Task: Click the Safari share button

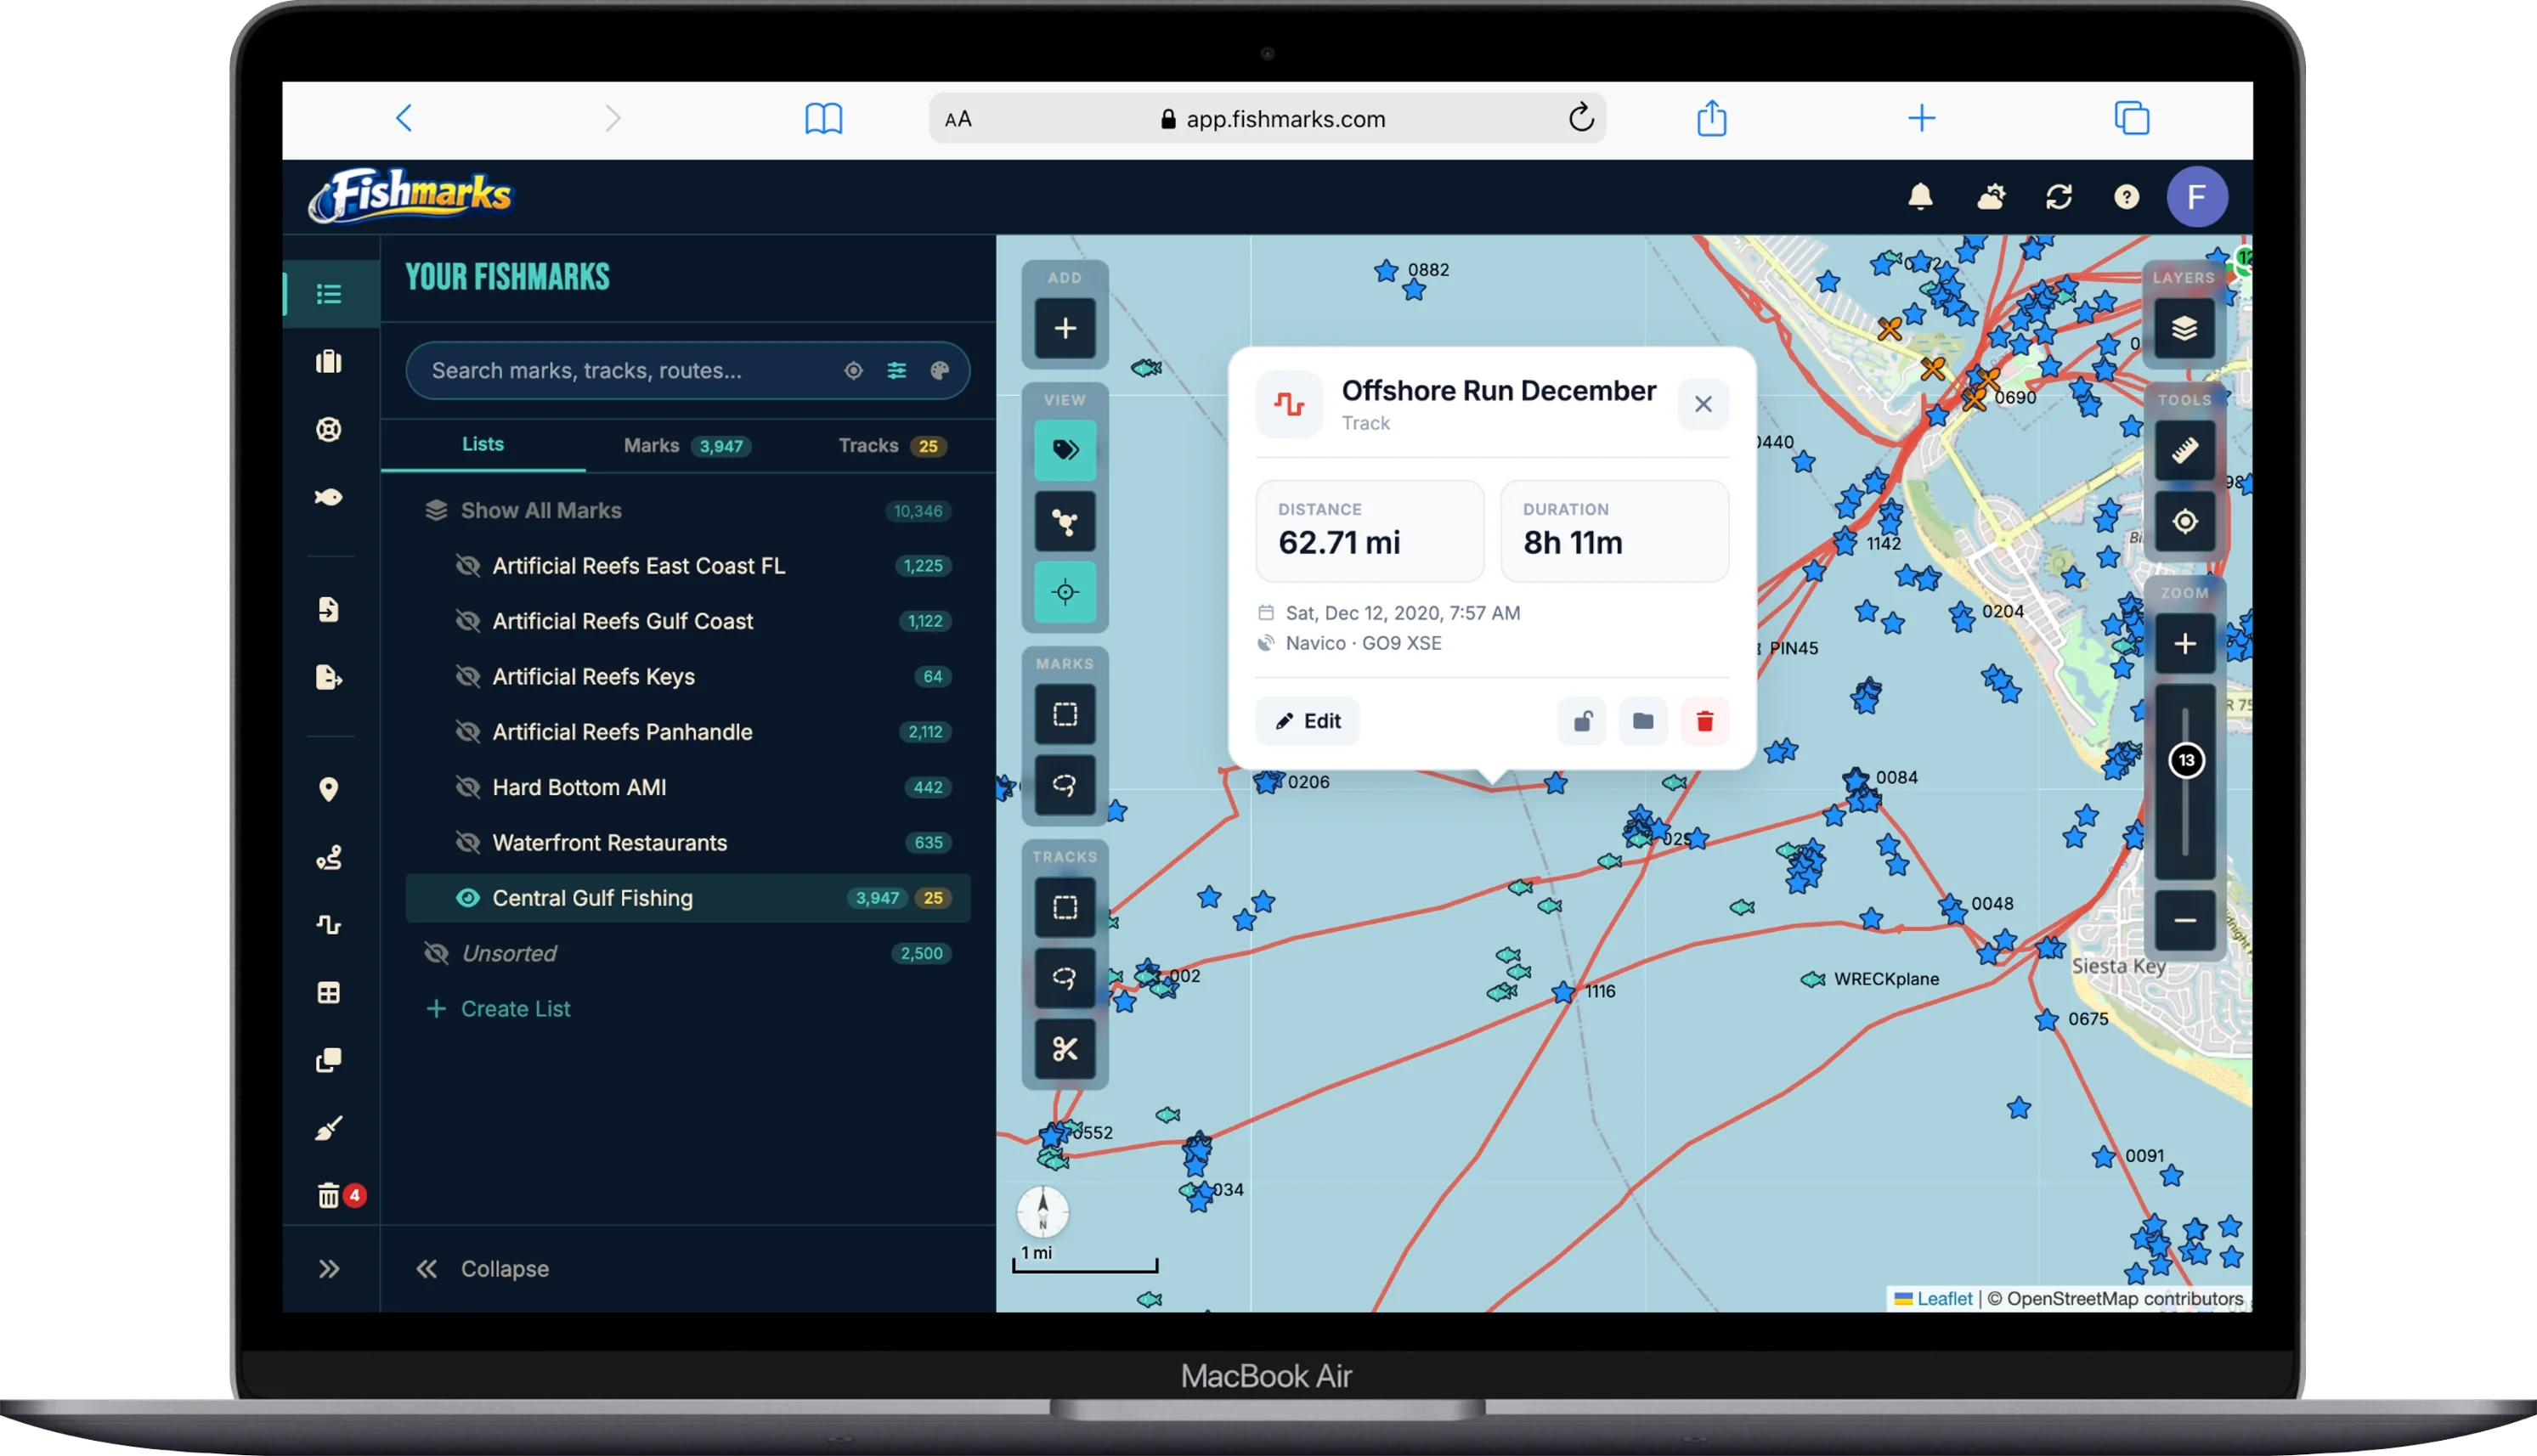Action: click(1711, 118)
